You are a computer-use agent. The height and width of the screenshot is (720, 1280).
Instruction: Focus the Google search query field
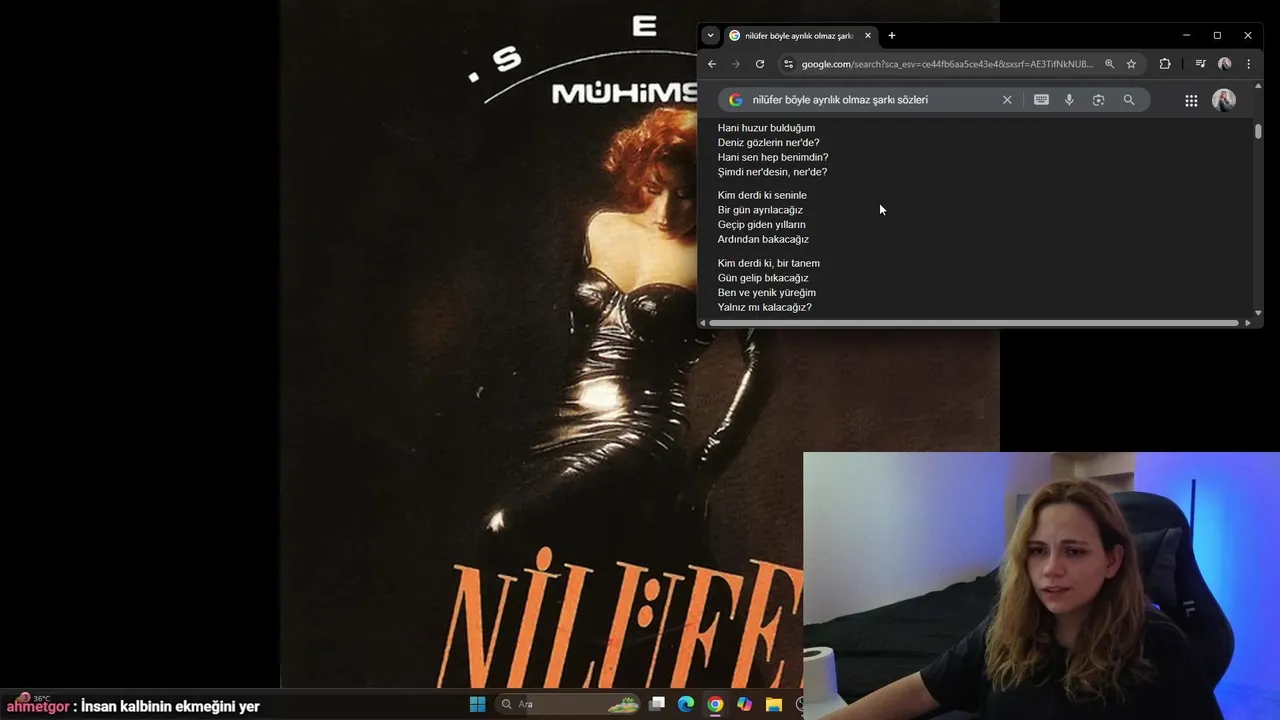click(x=840, y=100)
